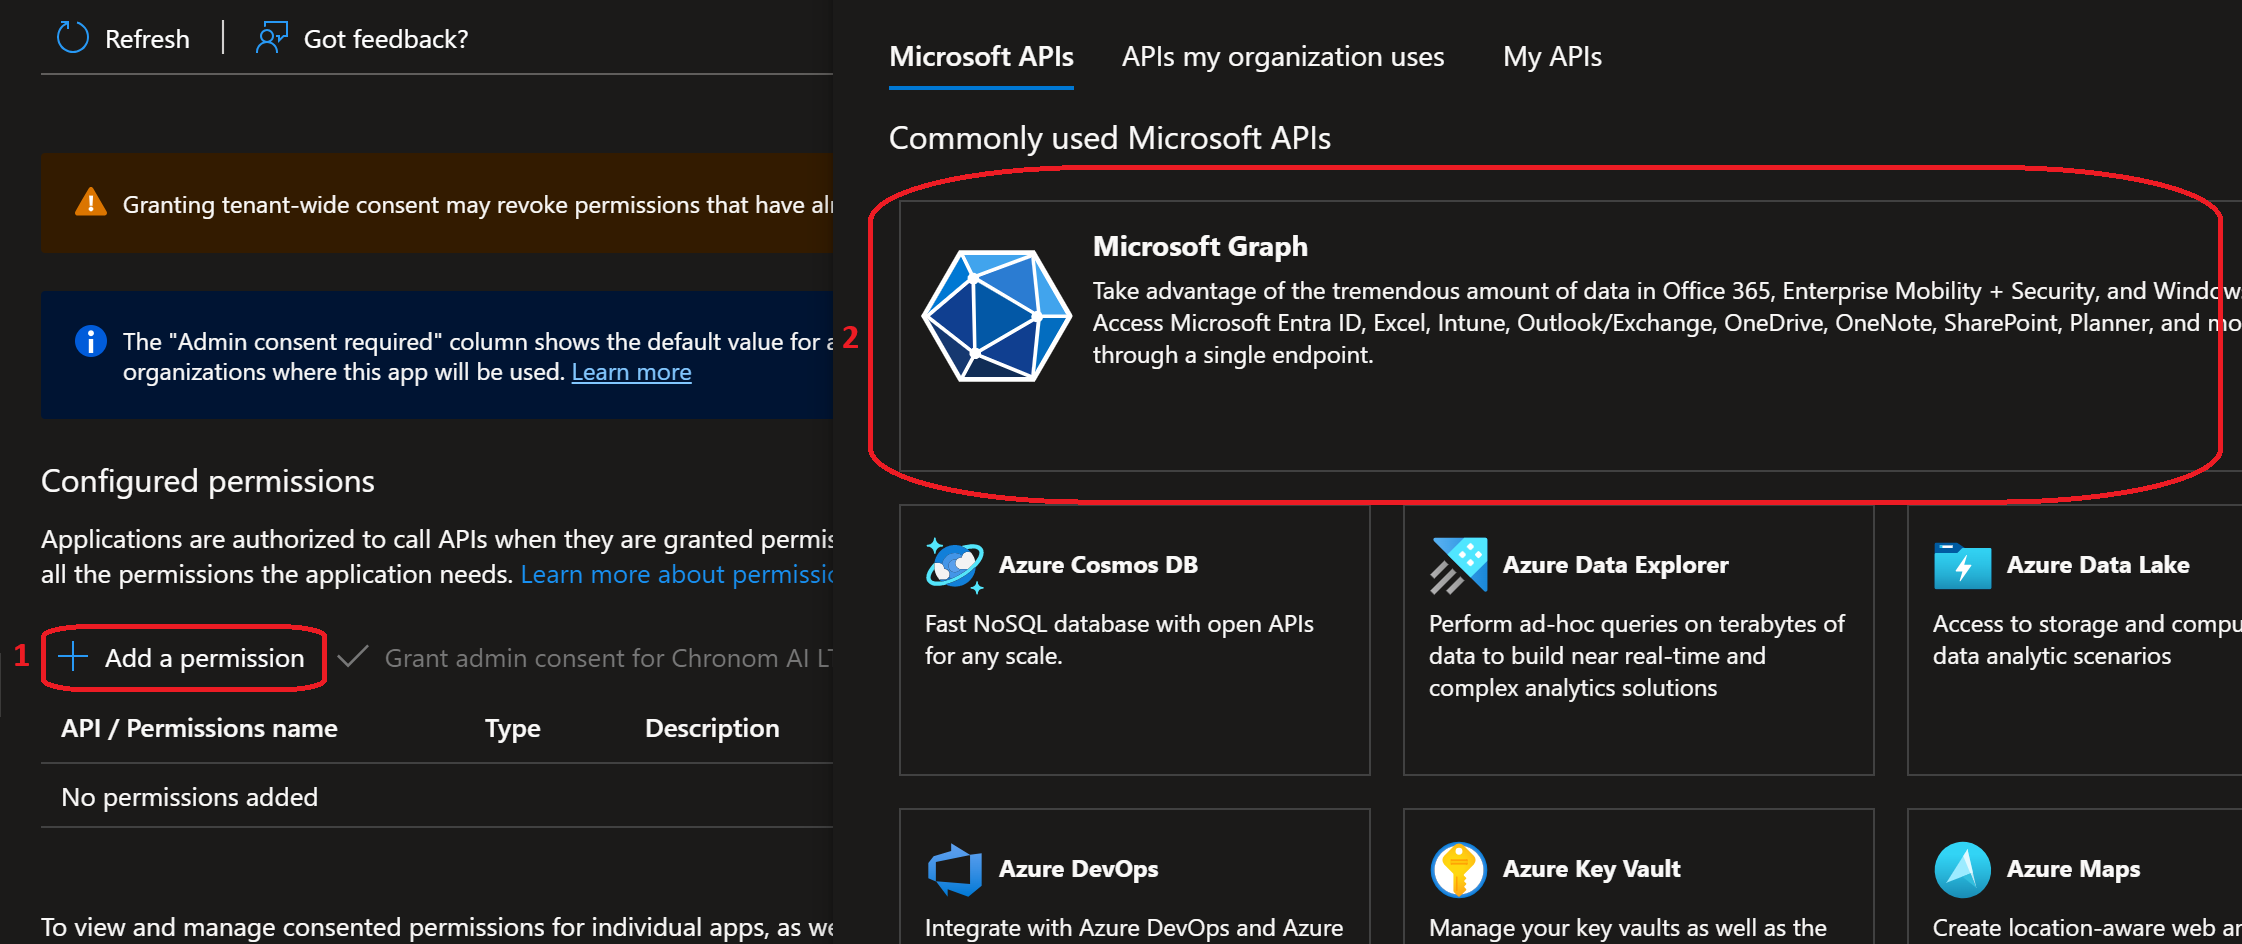Click the info icon about Admin consent column
Screen dimensions: 2242x944
click(x=90, y=341)
